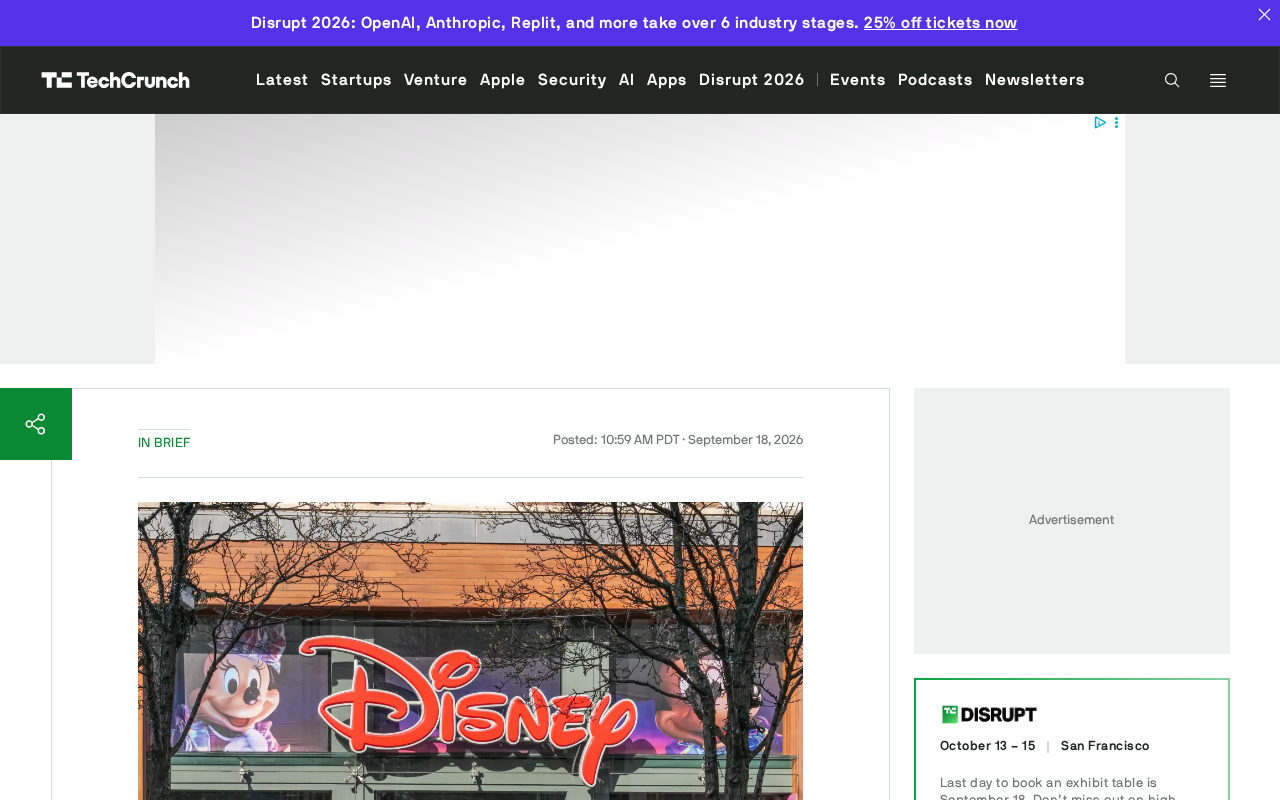
Task: Go to TechCrunch homepage logo
Action: click(115, 80)
